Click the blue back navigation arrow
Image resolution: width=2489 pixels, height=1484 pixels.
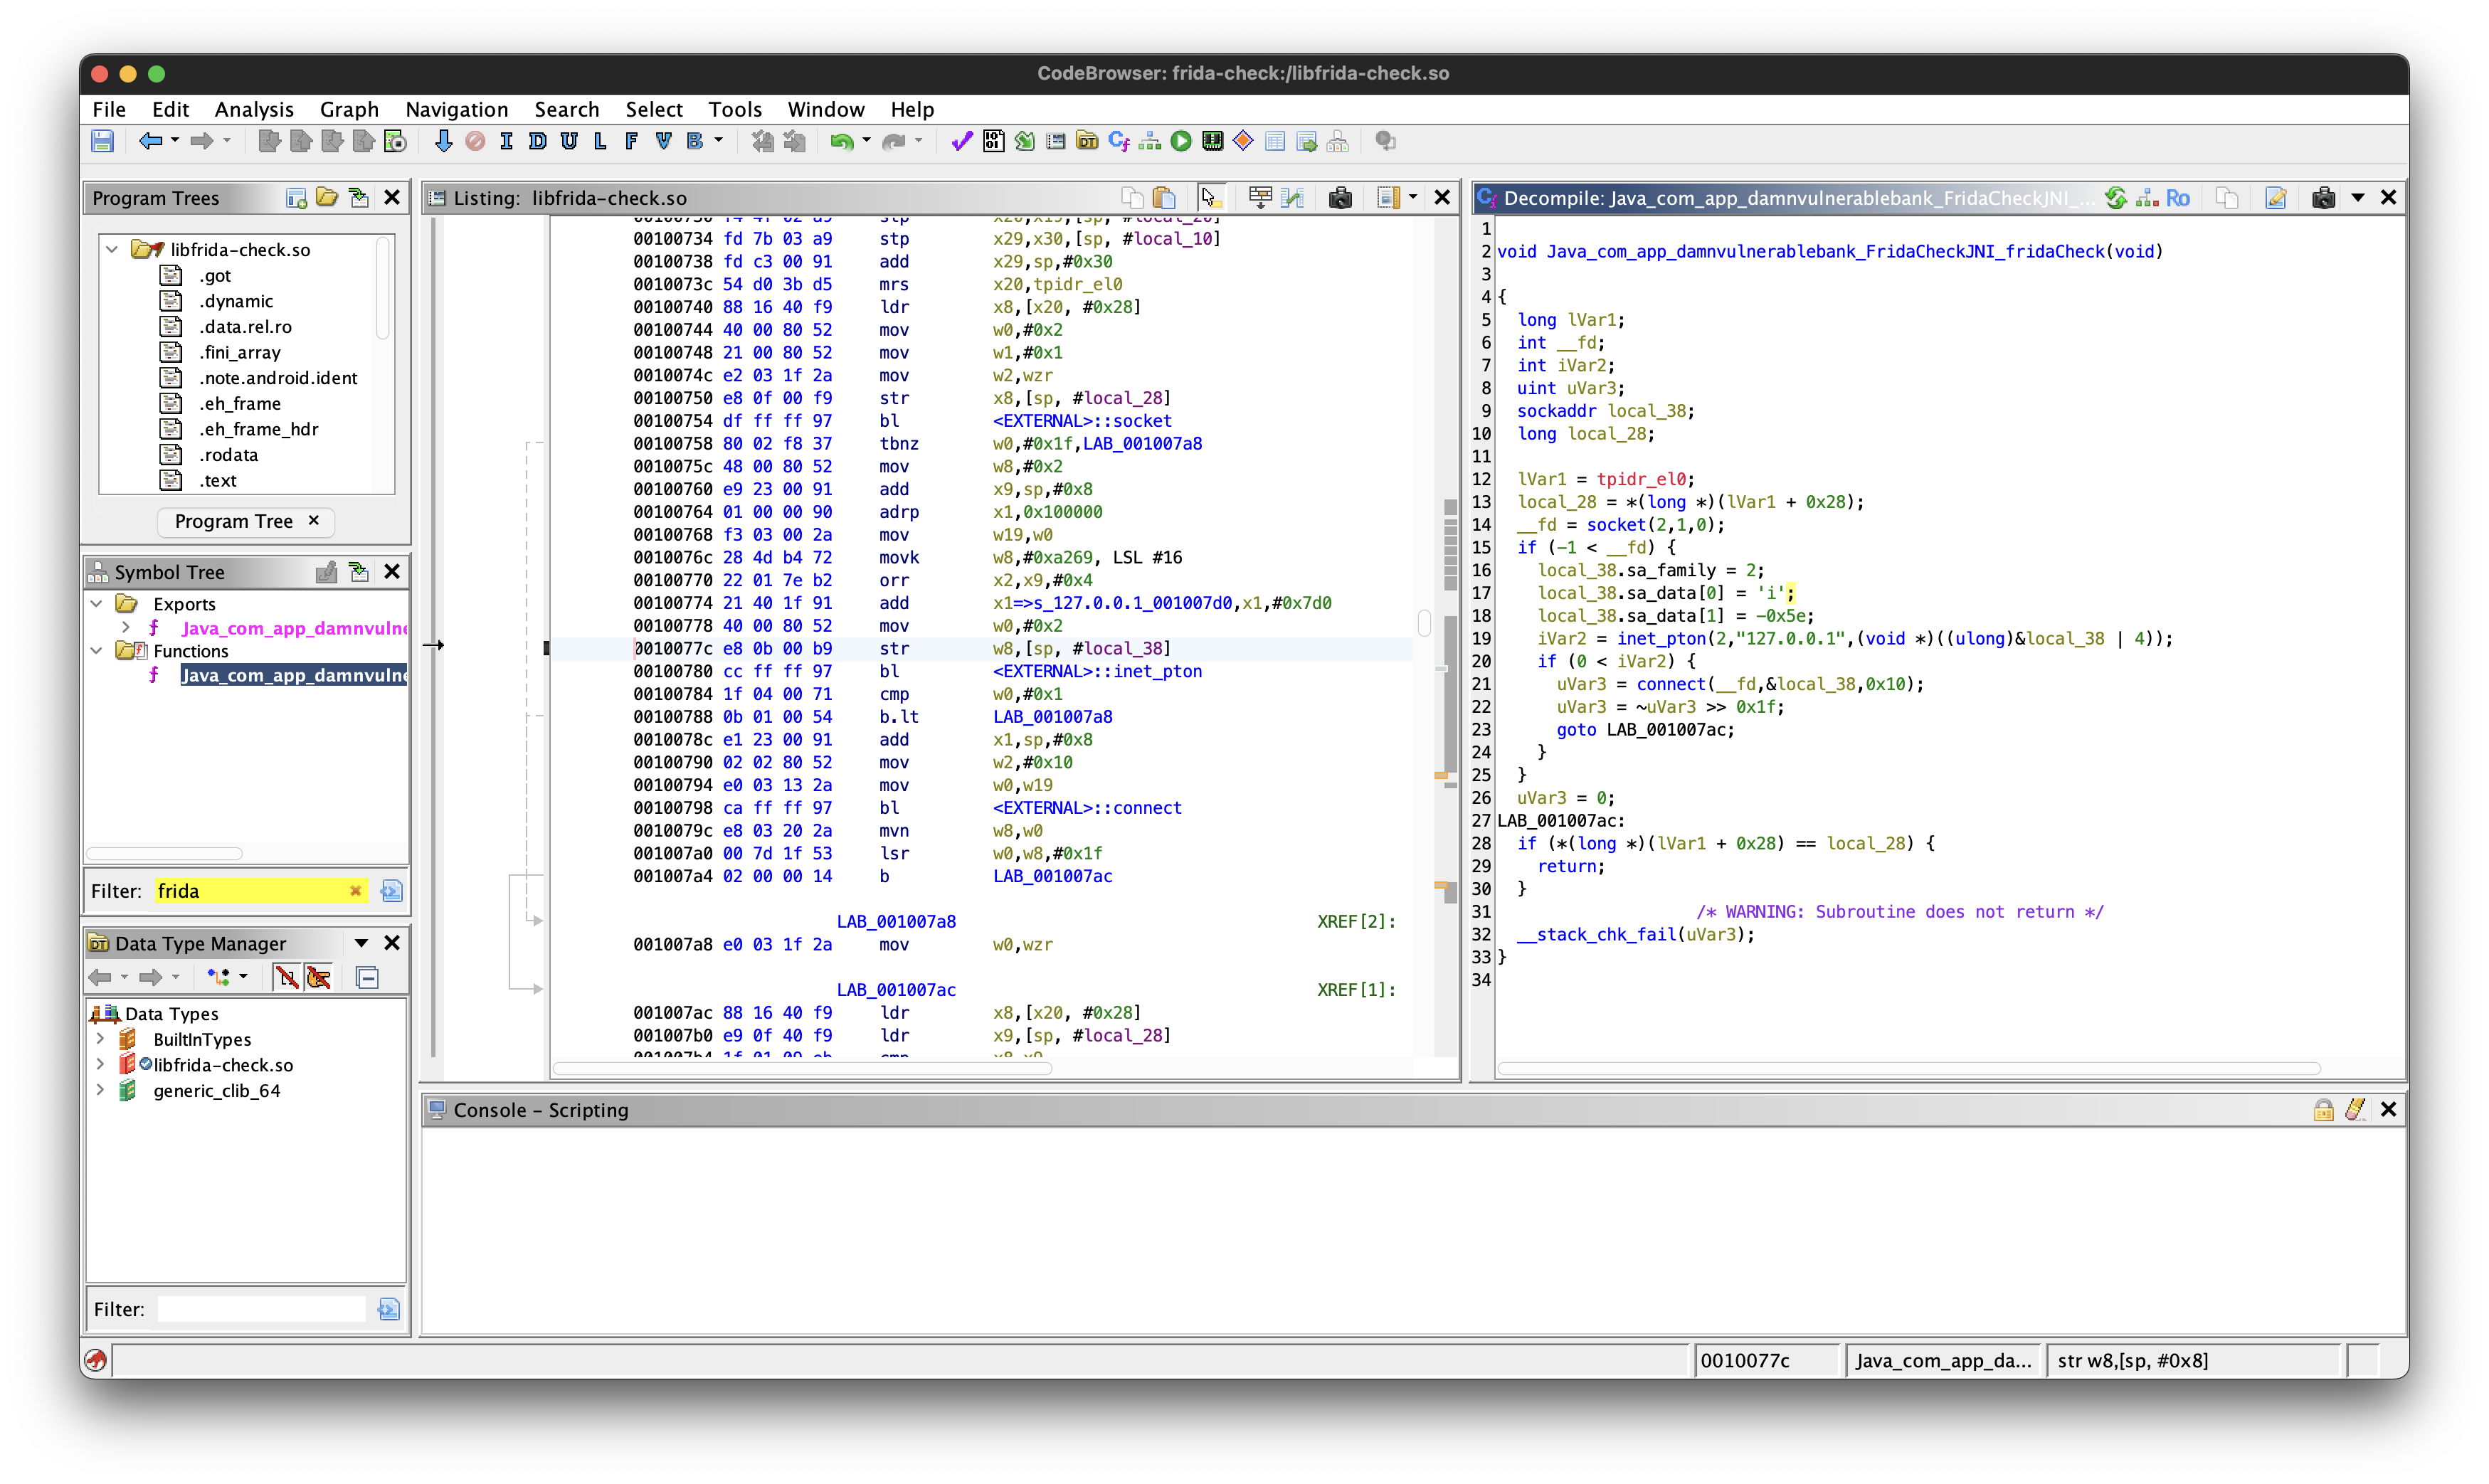tap(150, 141)
